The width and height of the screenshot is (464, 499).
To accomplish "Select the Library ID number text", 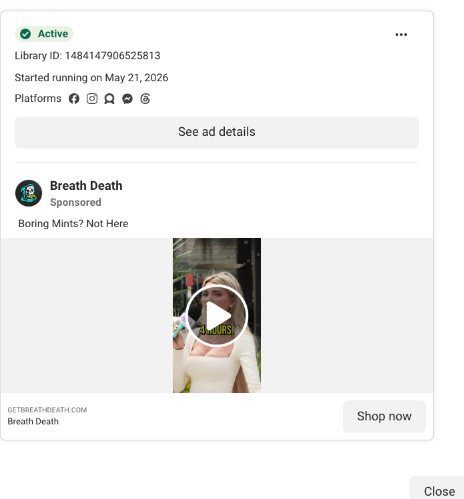I will (113, 55).
